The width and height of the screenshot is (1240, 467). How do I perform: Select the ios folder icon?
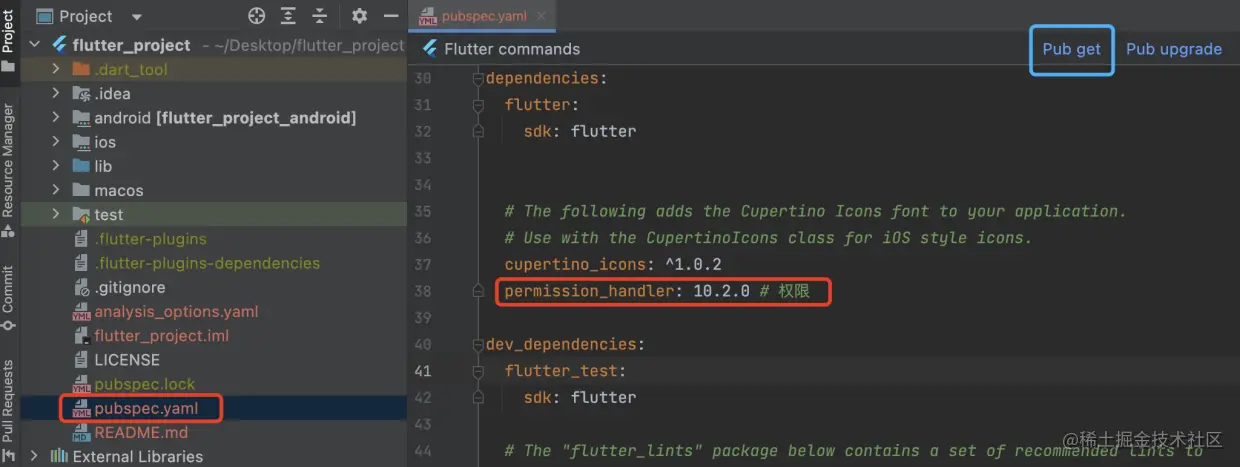[x=82, y=142]
